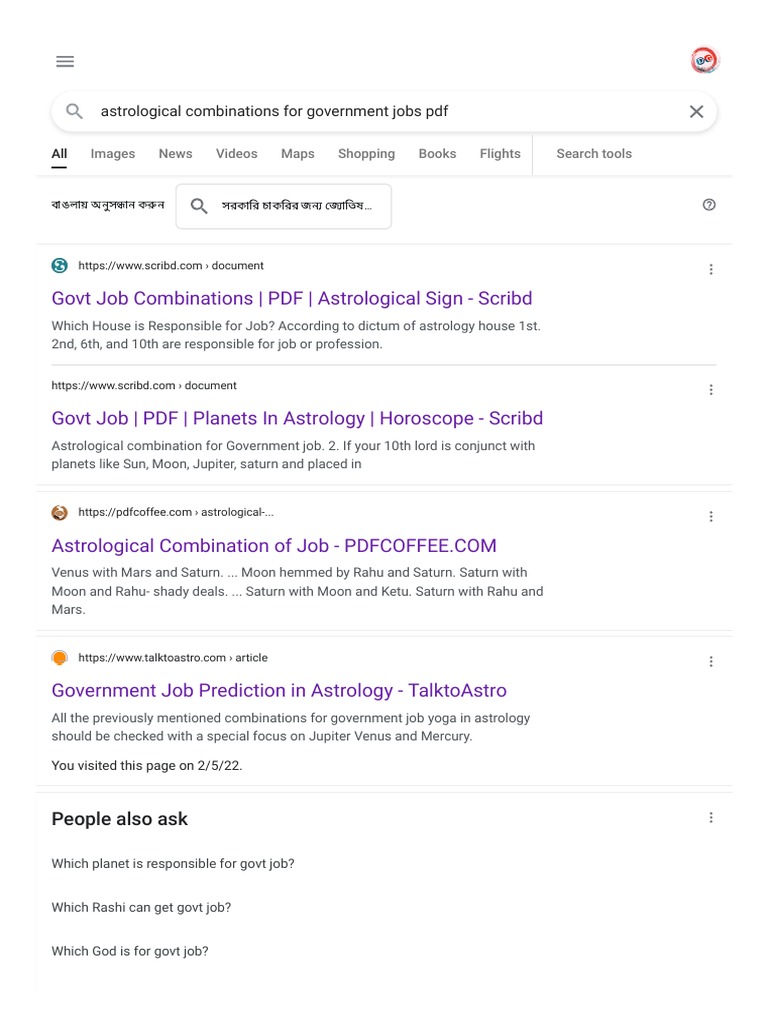Image resolution: width=768 pixels, height=1024 pixels.
Task: Open 'Astrological Combination of Job' PDFCOFFEE link
Action: tap(274, 545)
